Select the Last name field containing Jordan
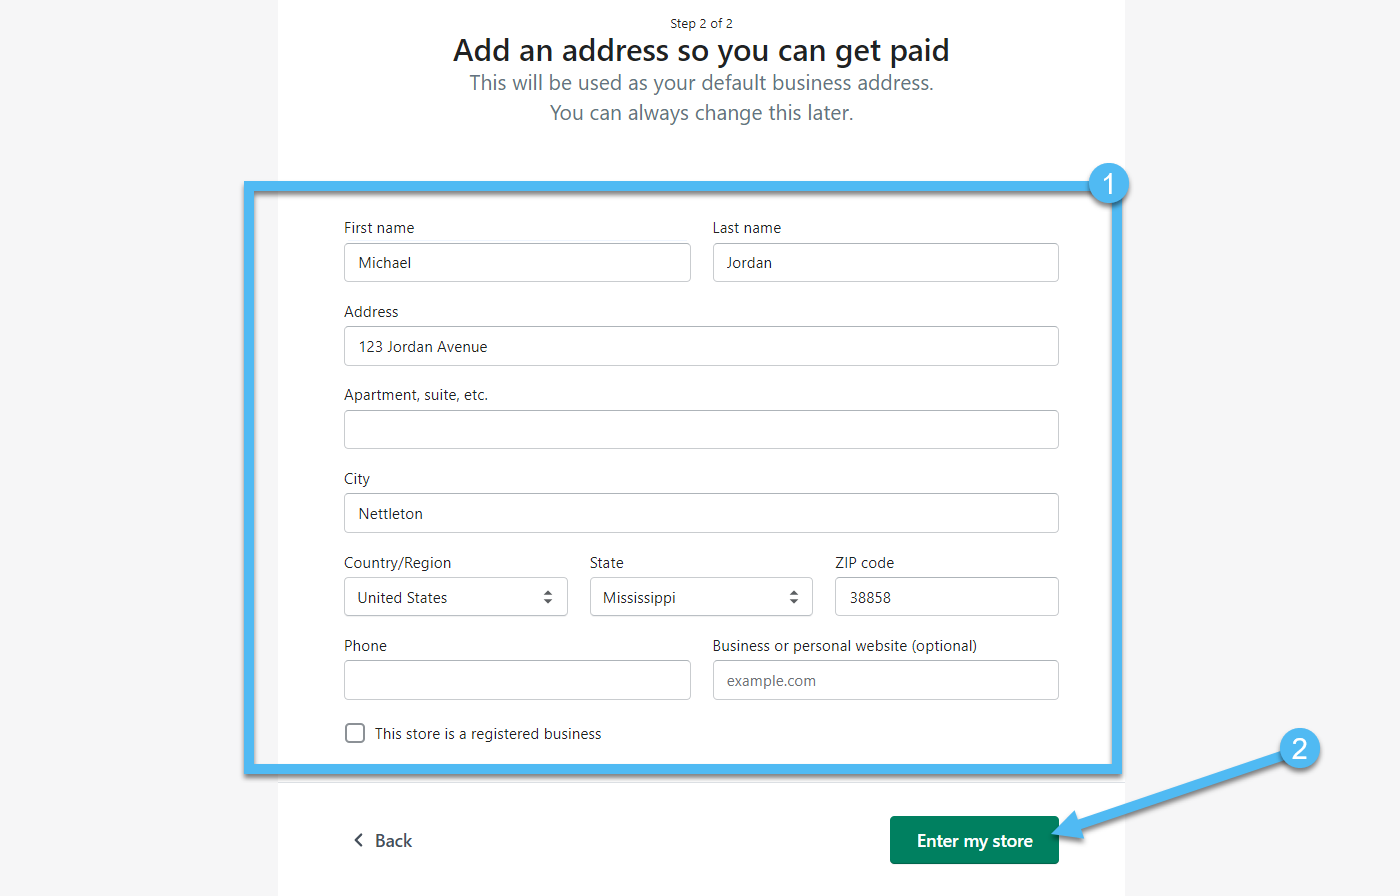This screenshot has width=1400, height=896. point(885,263)
